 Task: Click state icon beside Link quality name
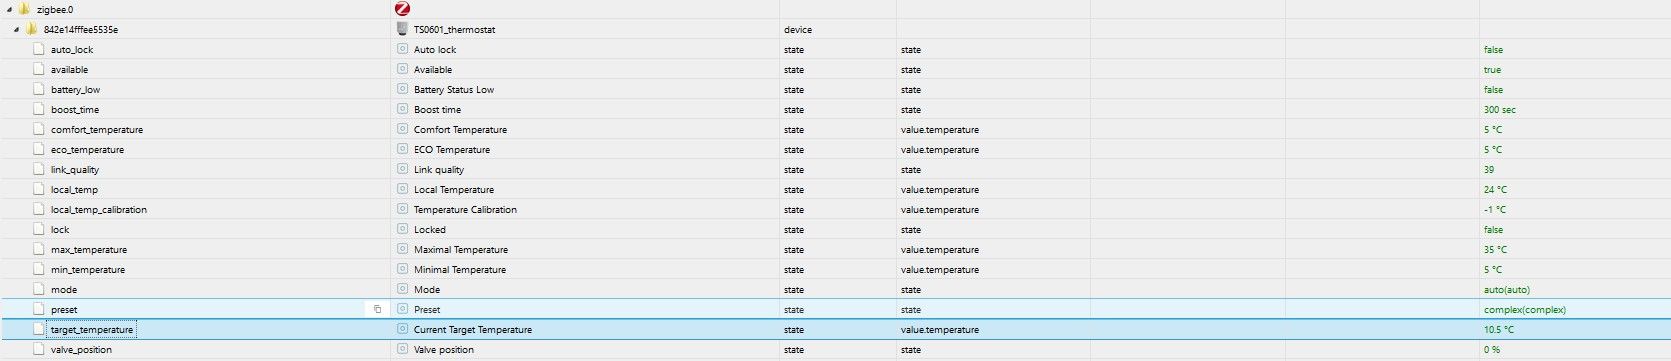click(403, 169)
